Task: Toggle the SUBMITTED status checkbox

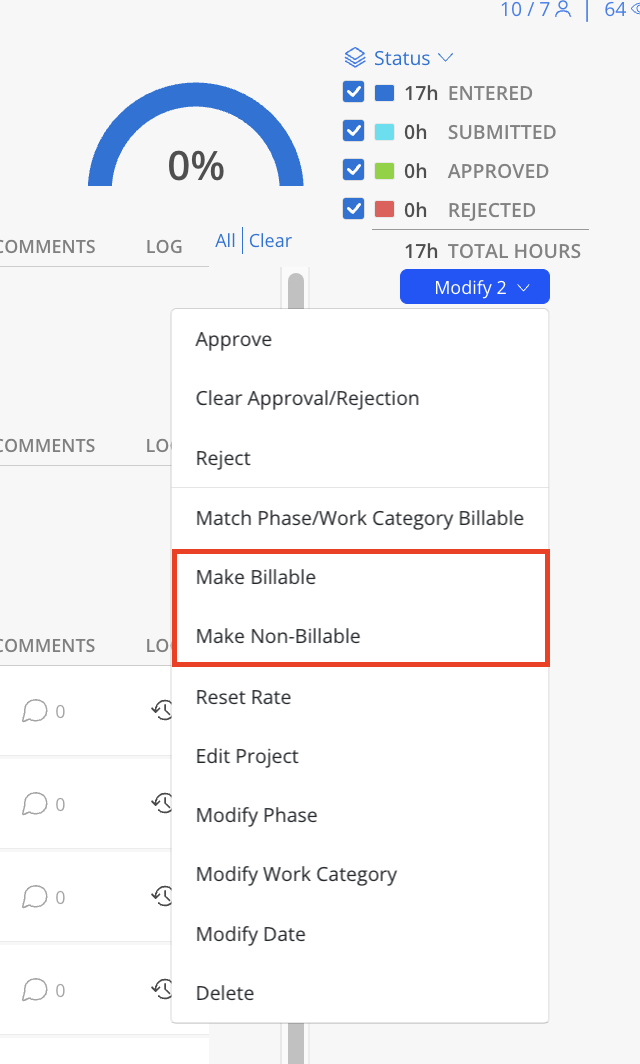Action: pos(354,131)
